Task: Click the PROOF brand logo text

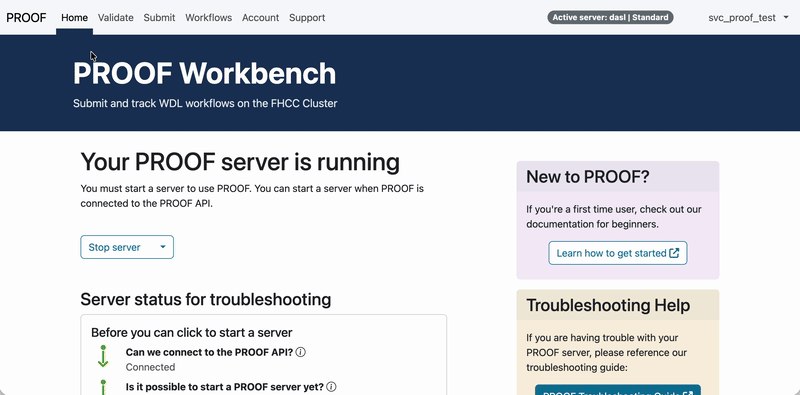Action: pyautogui.click(x=26, y=17)
